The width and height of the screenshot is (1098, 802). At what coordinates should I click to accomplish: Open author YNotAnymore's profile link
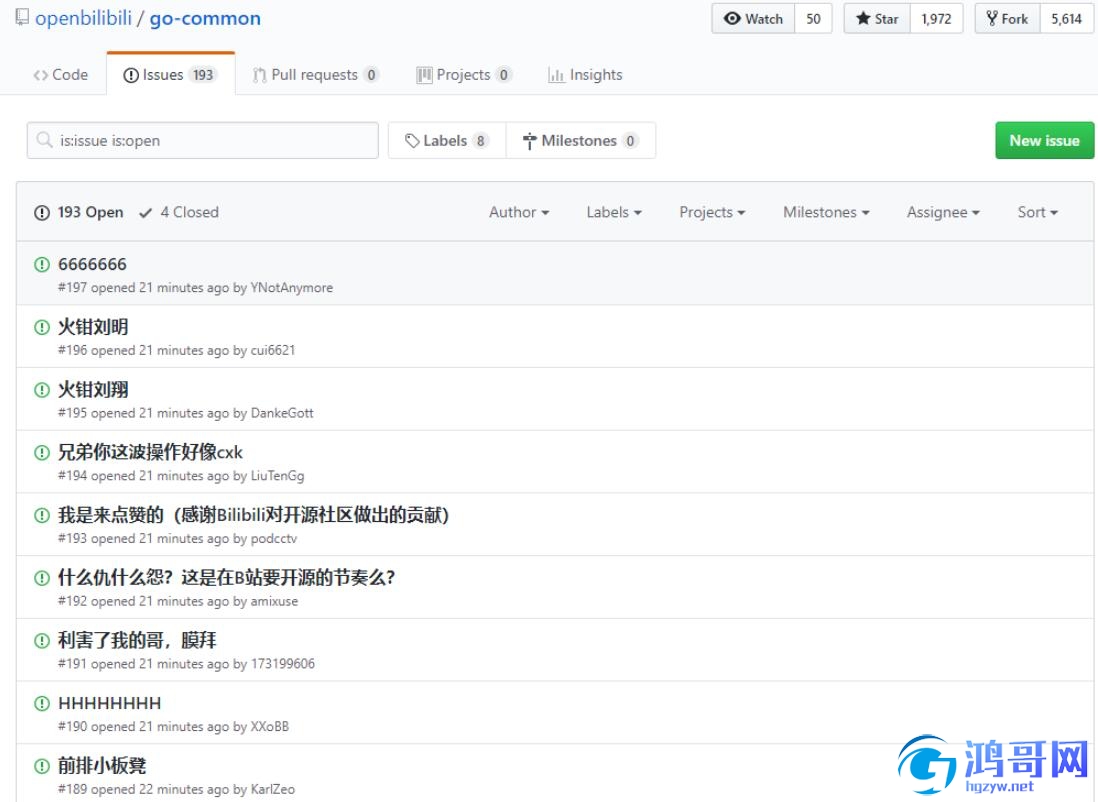pos(292,288)
